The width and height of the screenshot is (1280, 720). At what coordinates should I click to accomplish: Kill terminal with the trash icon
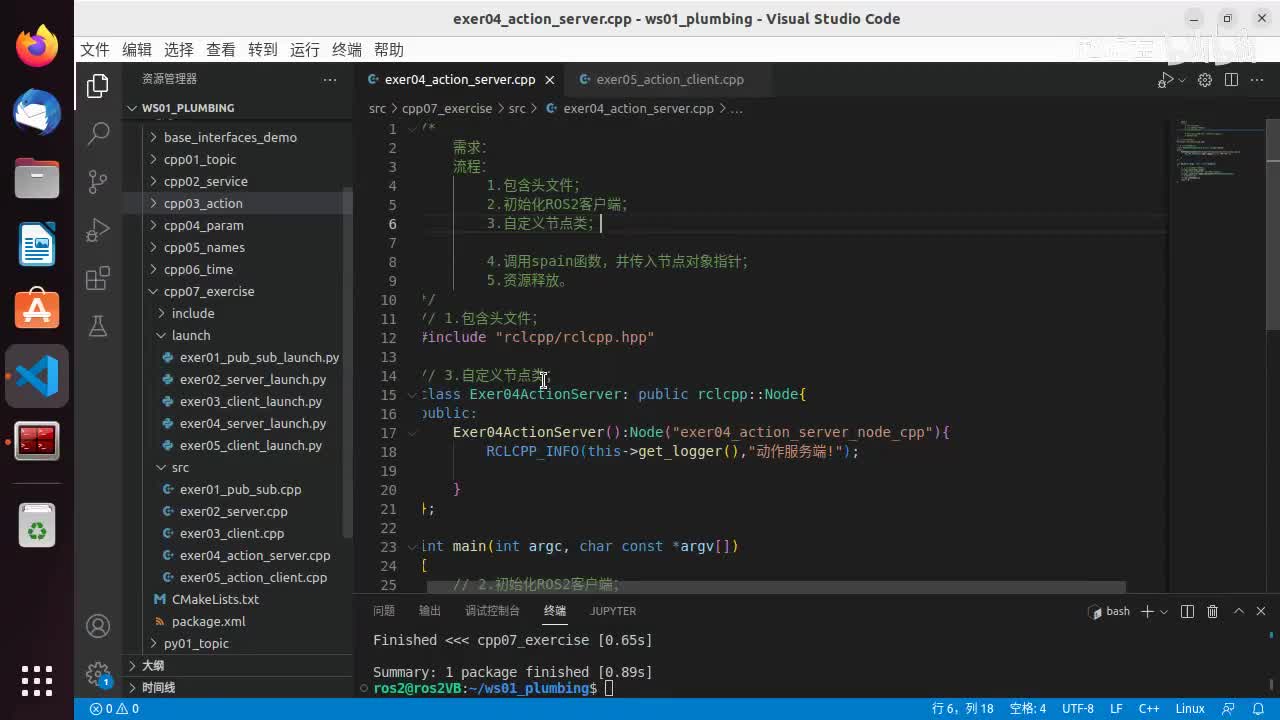click(x=1212, y=611)
